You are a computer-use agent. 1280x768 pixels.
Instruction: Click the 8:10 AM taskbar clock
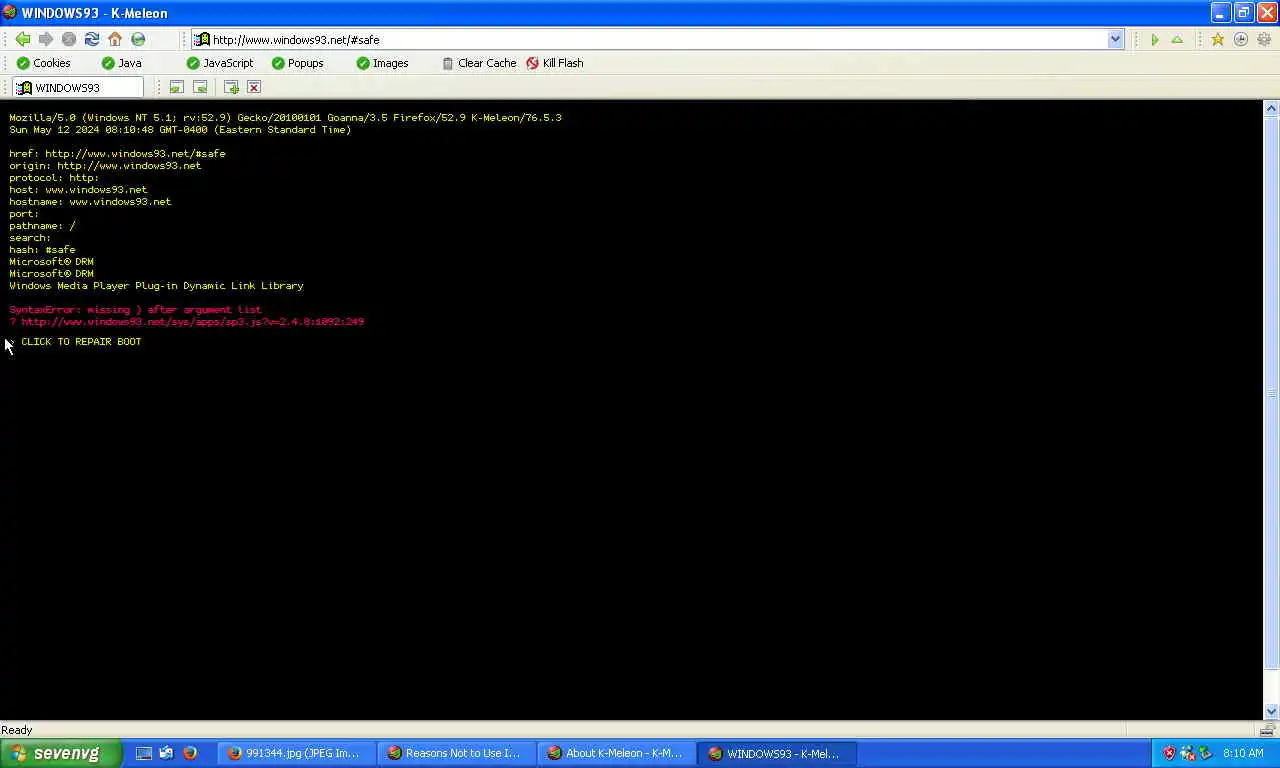[x=1243, y=754]
